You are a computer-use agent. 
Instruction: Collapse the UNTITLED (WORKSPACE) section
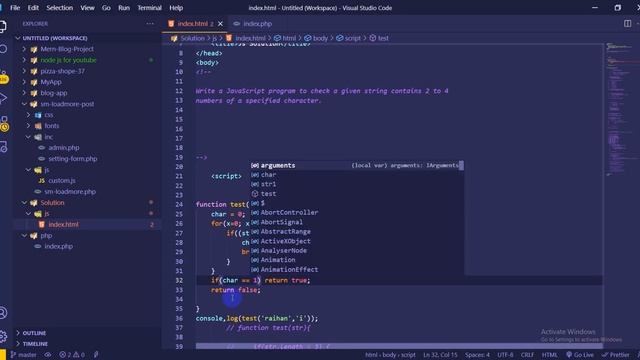55,38
